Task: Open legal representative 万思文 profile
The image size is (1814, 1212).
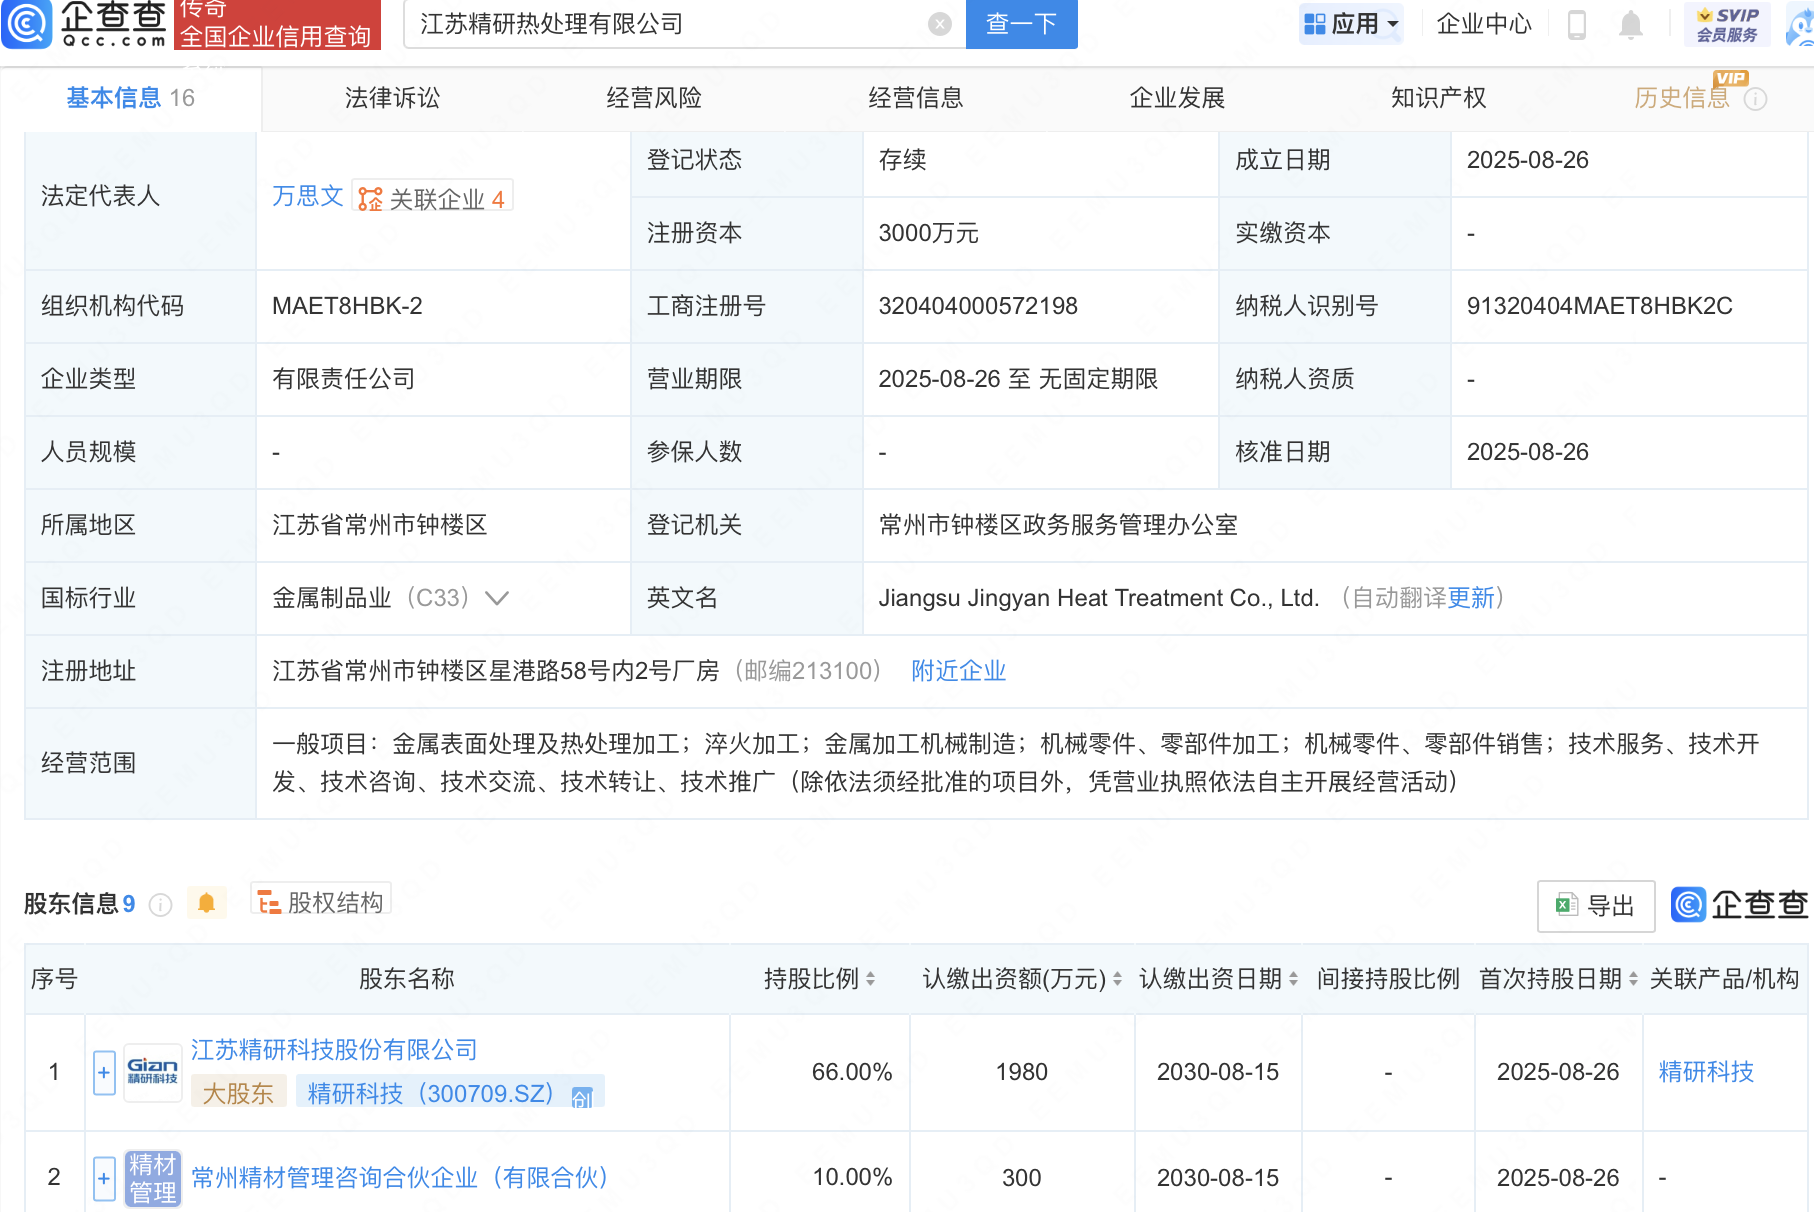Action: click(x=307, y=196)
